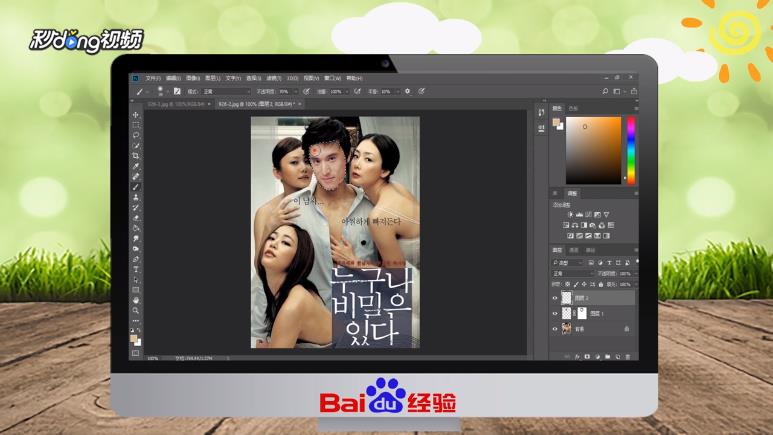773x435 pixels.
Task: Open the layer fill dropdown
Action: [x=636, y=284]
